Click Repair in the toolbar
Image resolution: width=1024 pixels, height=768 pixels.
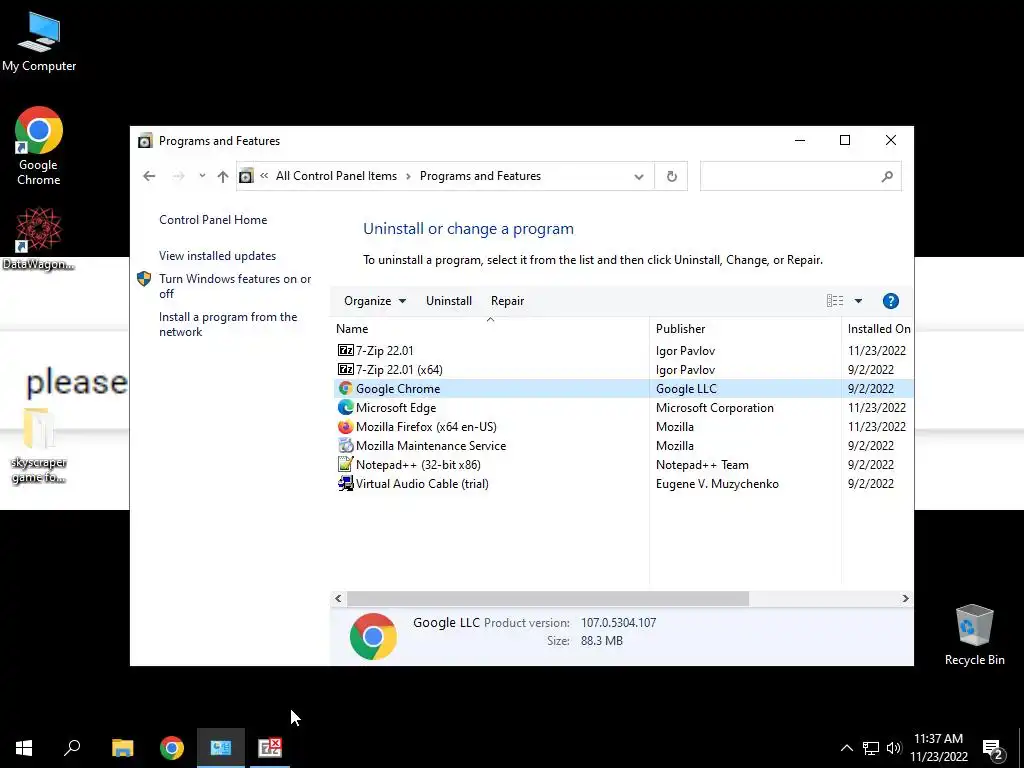(x=507, y=301)
